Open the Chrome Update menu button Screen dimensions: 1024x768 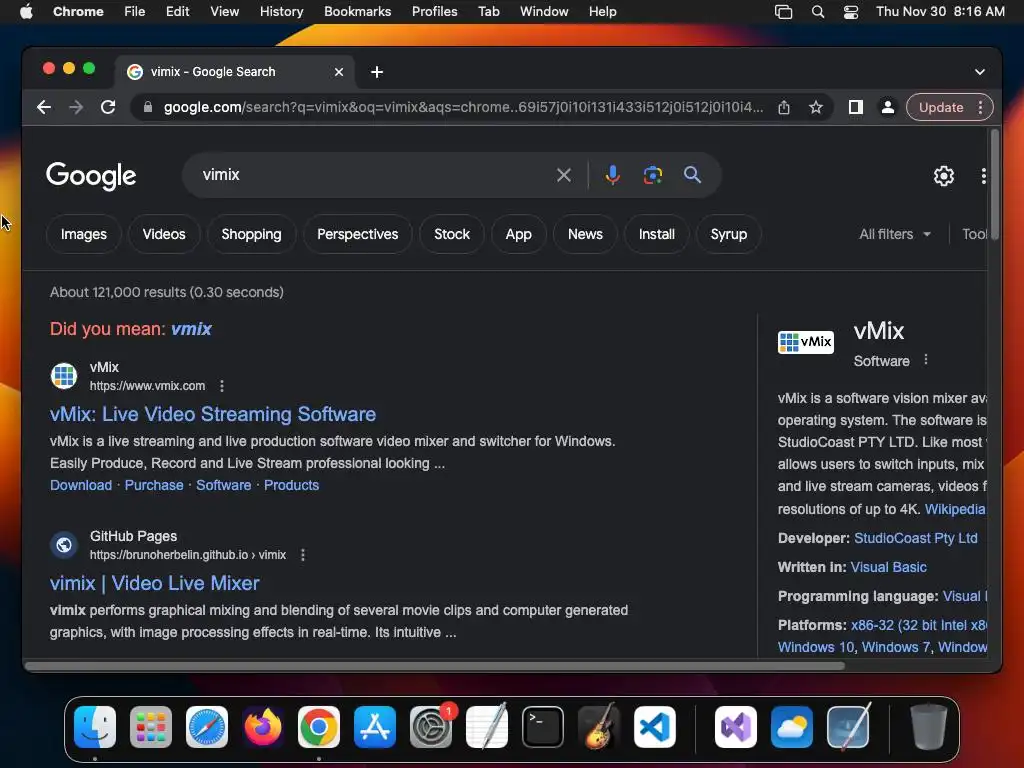[x=950, y=107]
